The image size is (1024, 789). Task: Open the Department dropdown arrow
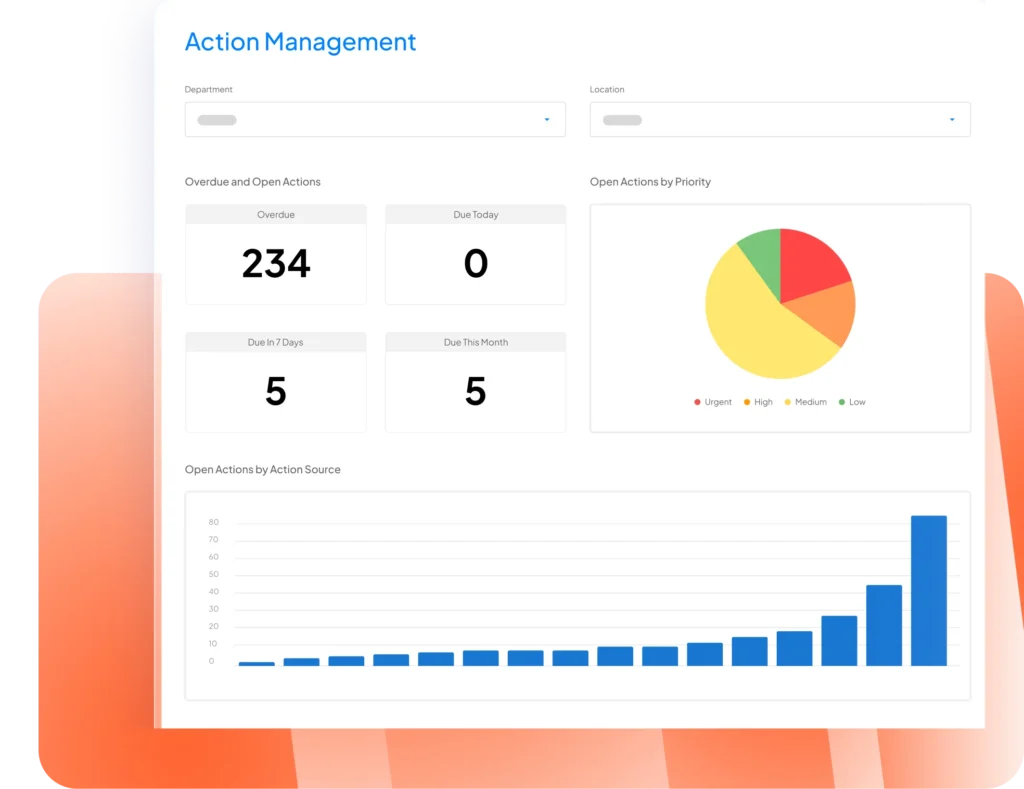pos(547,120)
